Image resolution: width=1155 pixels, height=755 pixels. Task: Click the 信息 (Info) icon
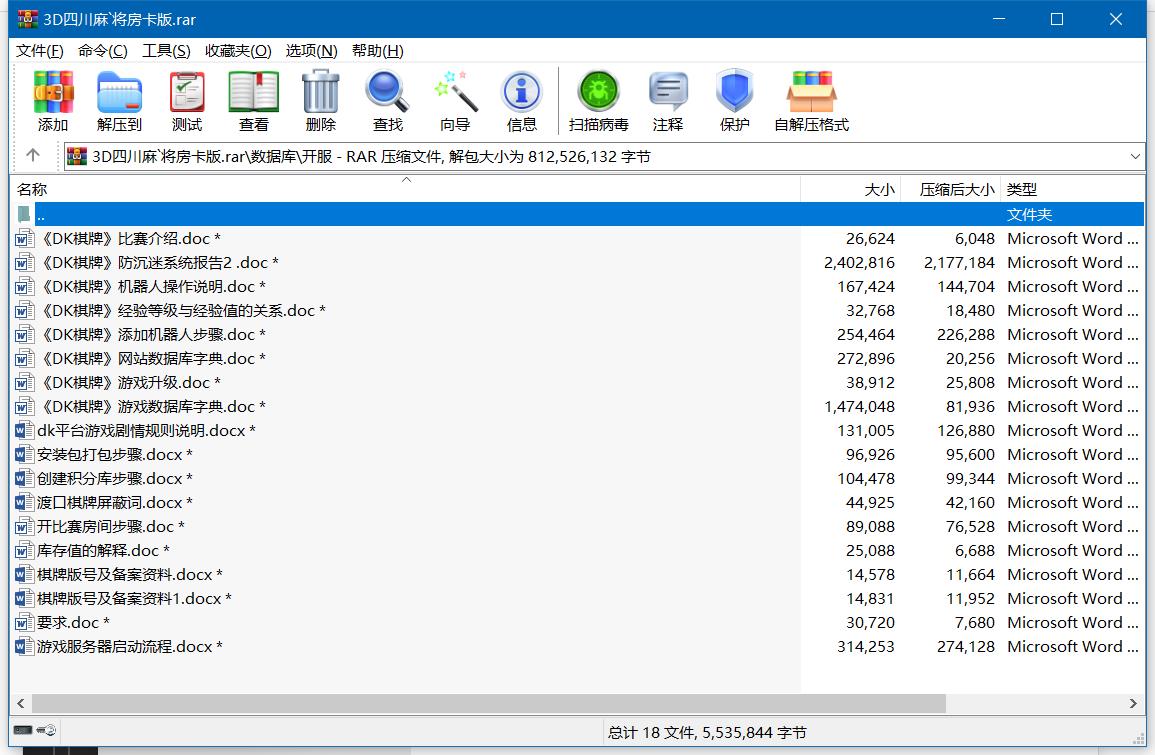(x=520, y=100)
